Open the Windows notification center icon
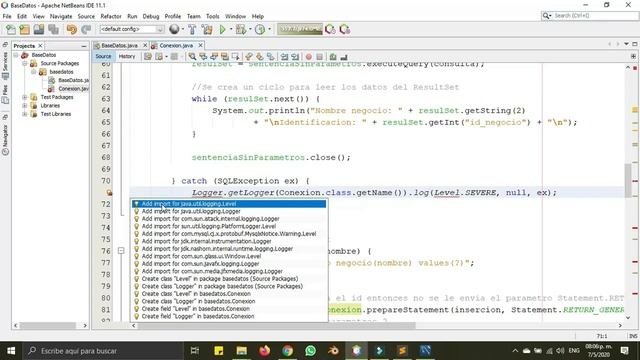 point(624,351)
